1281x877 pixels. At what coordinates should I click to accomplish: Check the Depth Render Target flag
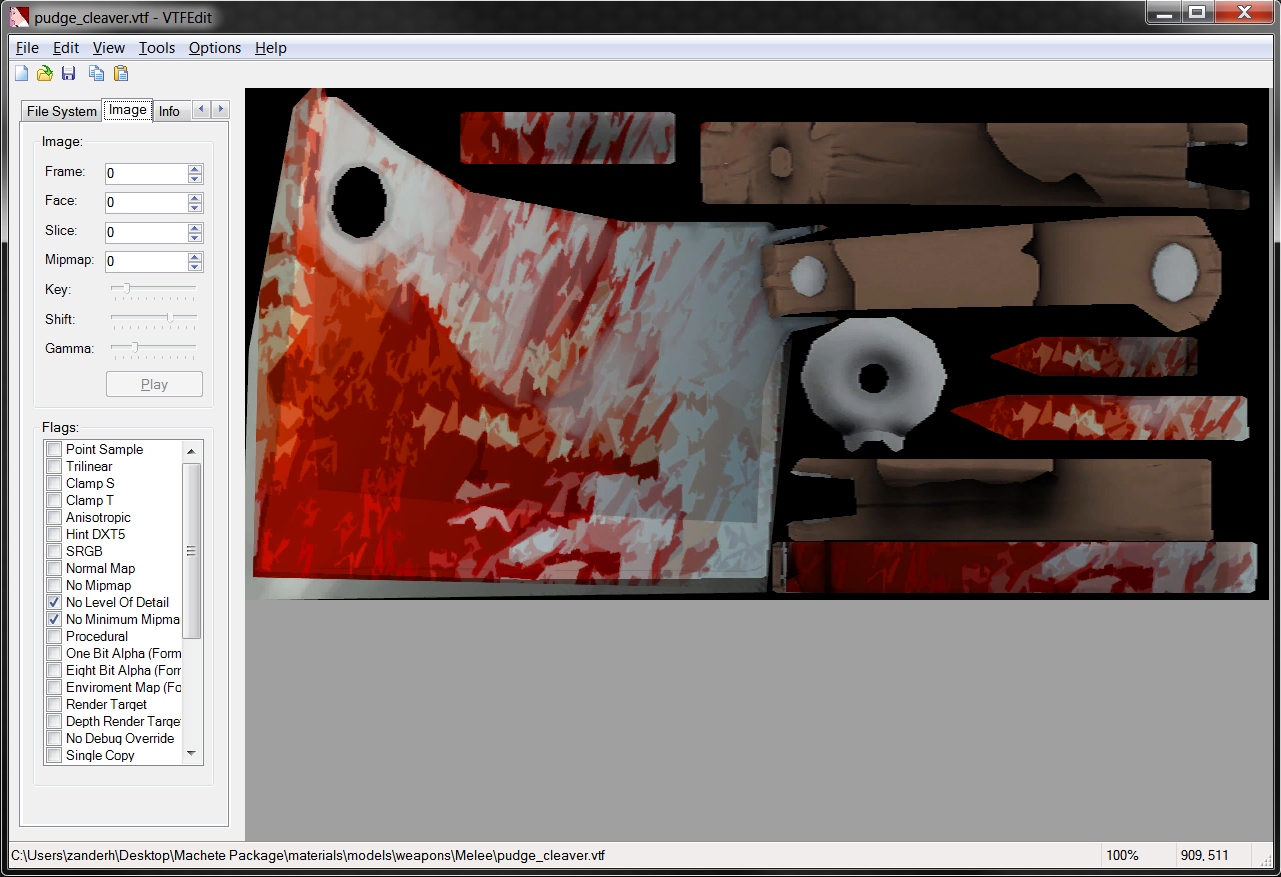[54, 722]
